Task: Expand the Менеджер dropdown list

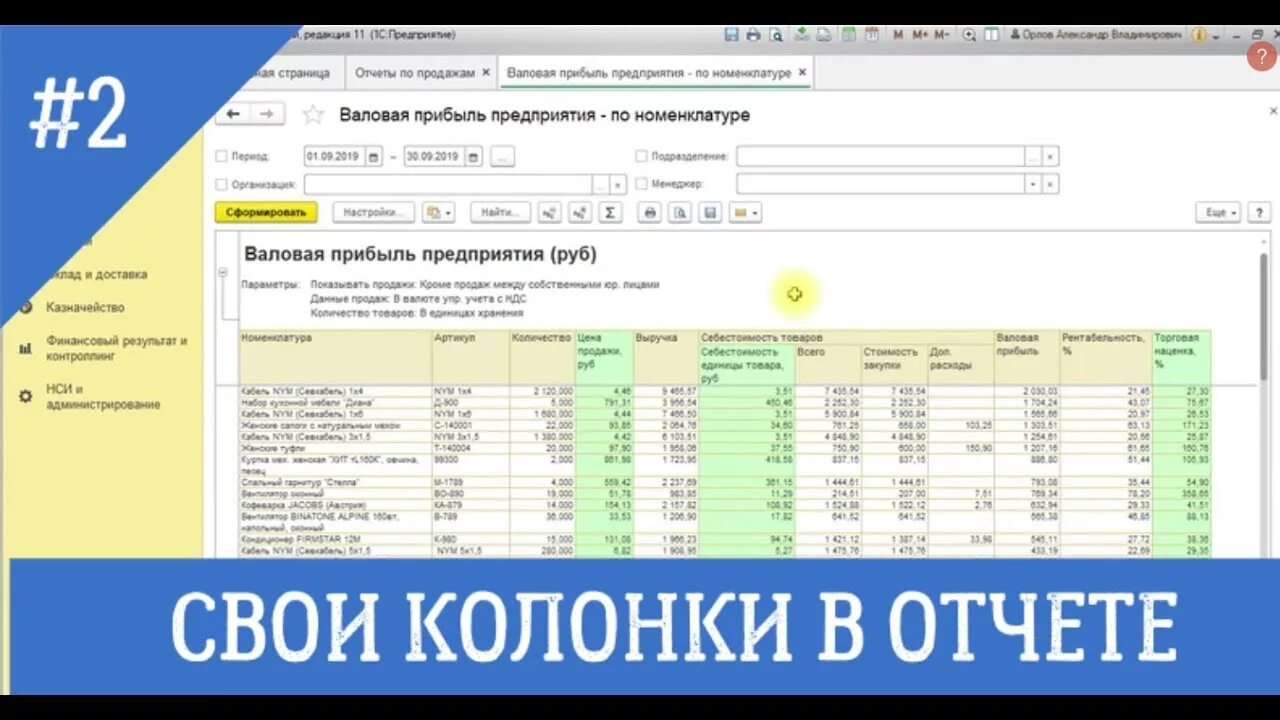Action: click(1033, 184)
